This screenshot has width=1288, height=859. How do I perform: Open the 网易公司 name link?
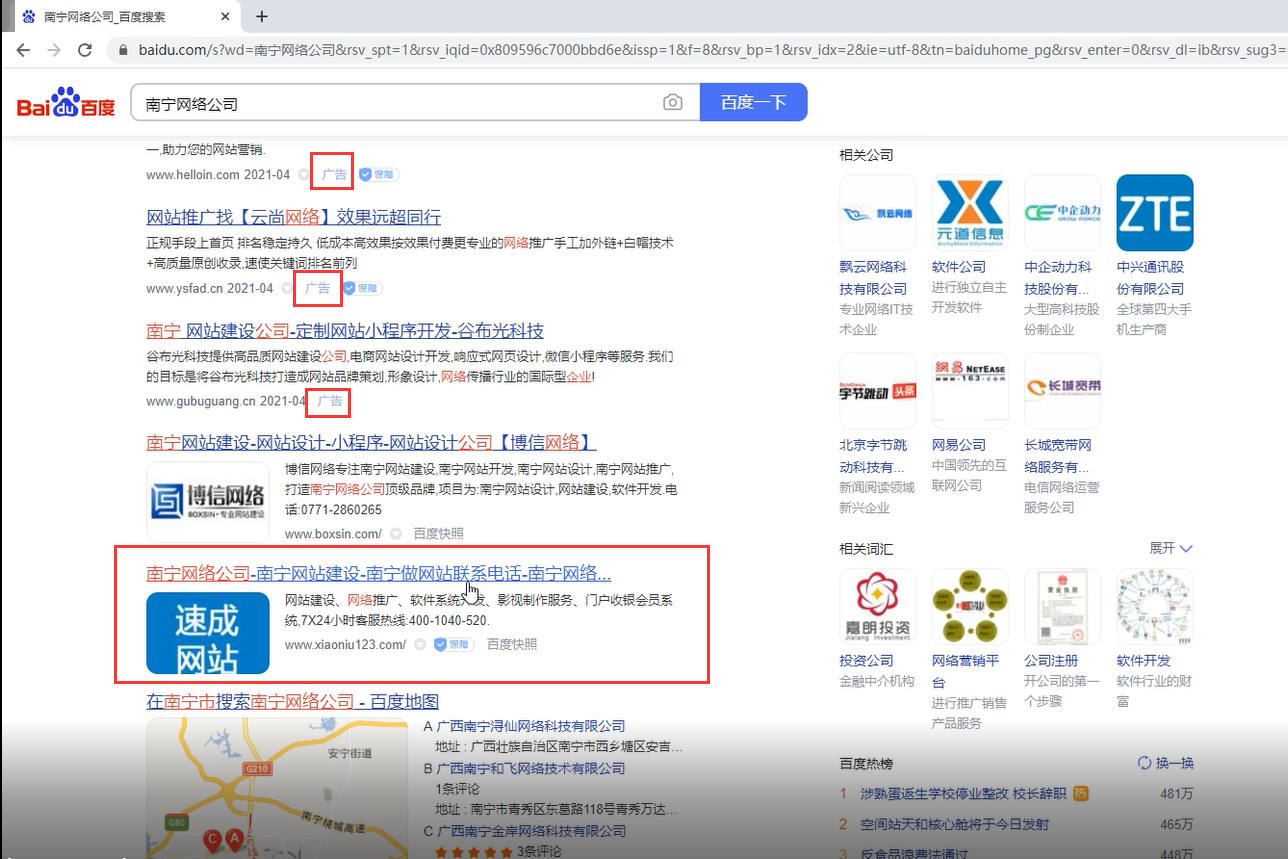959,445
